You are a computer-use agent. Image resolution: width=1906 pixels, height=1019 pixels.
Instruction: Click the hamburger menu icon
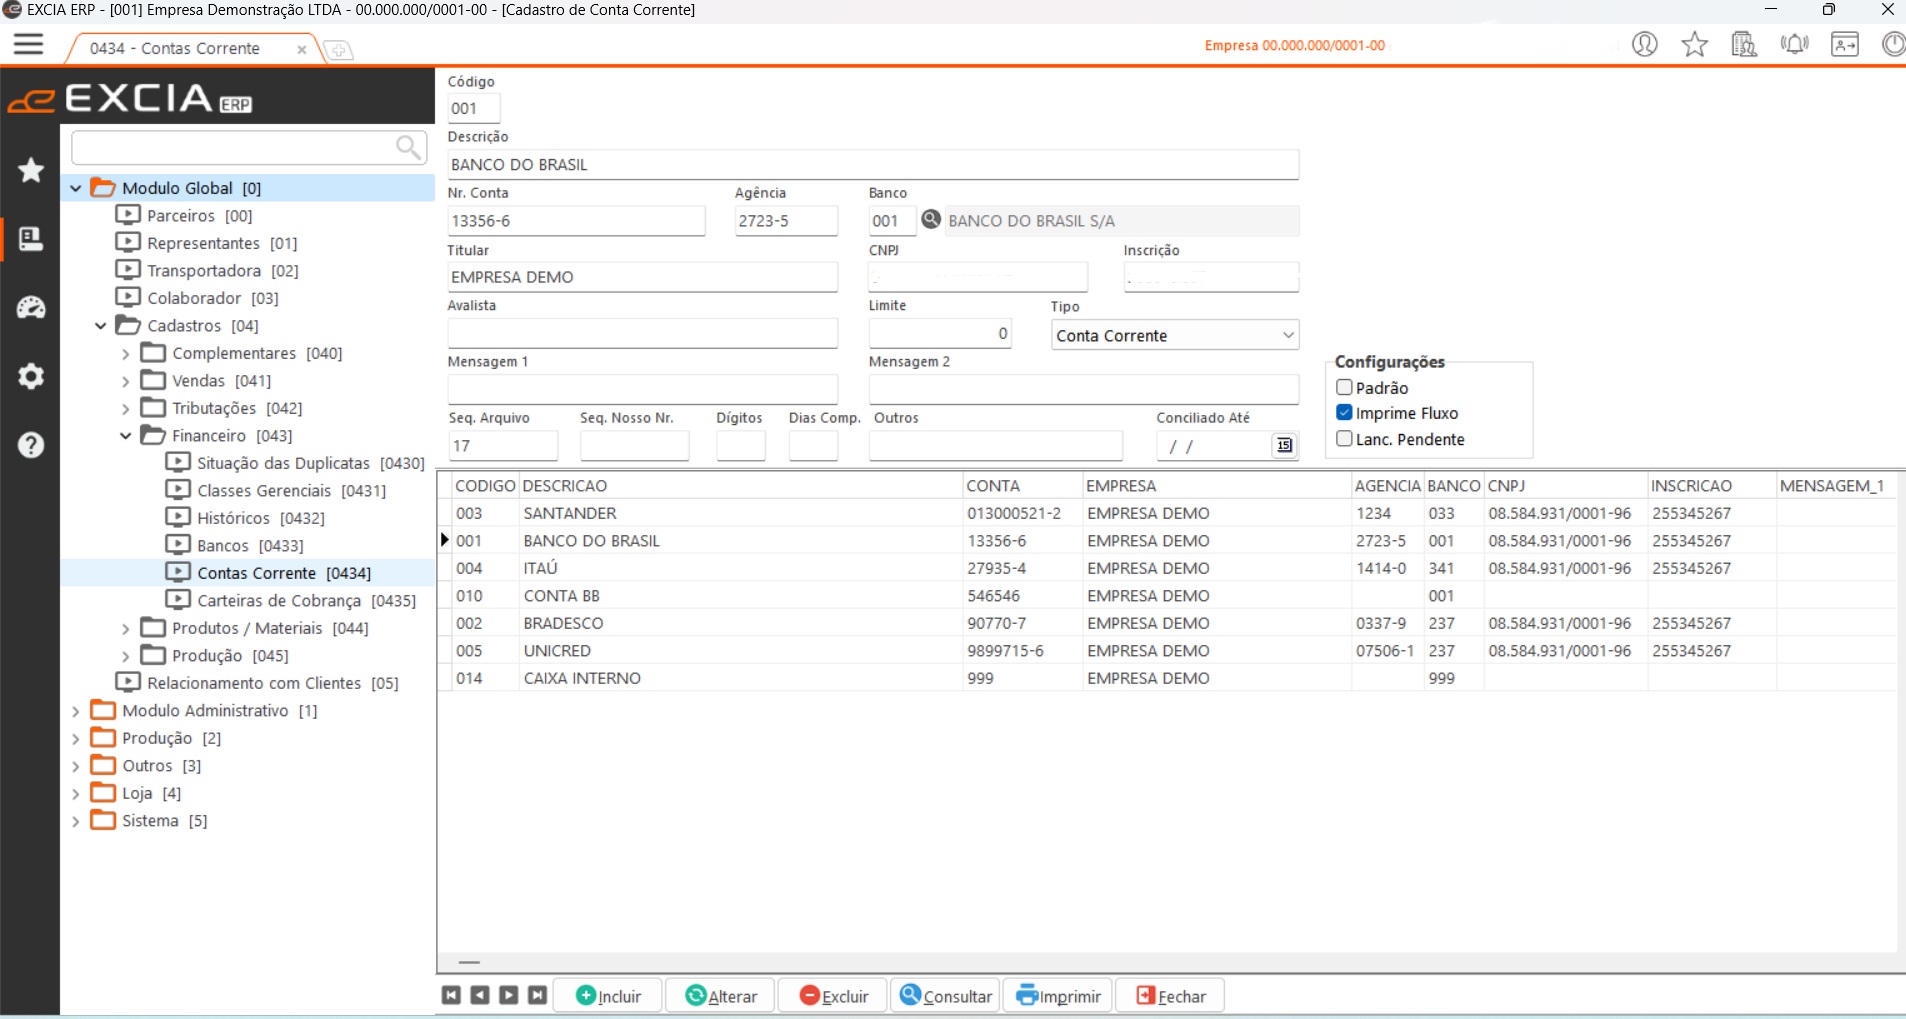point(28,45)
